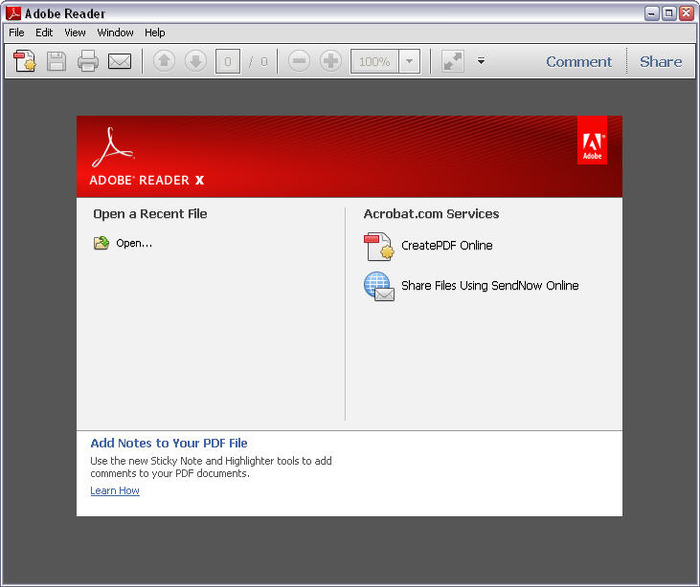Click the 100% zoom level field

[x=375, y=61]
